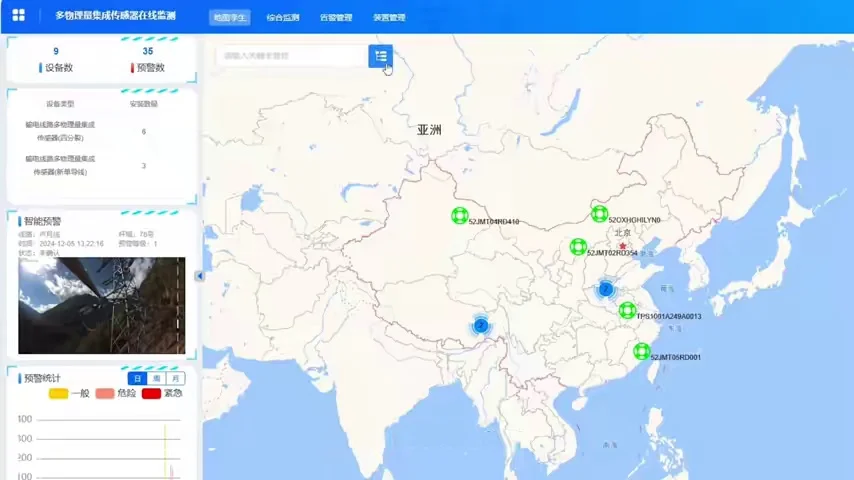Open the 装置管理 tab
The width and height of the screenshot is (854, 480).
[389, 17]
